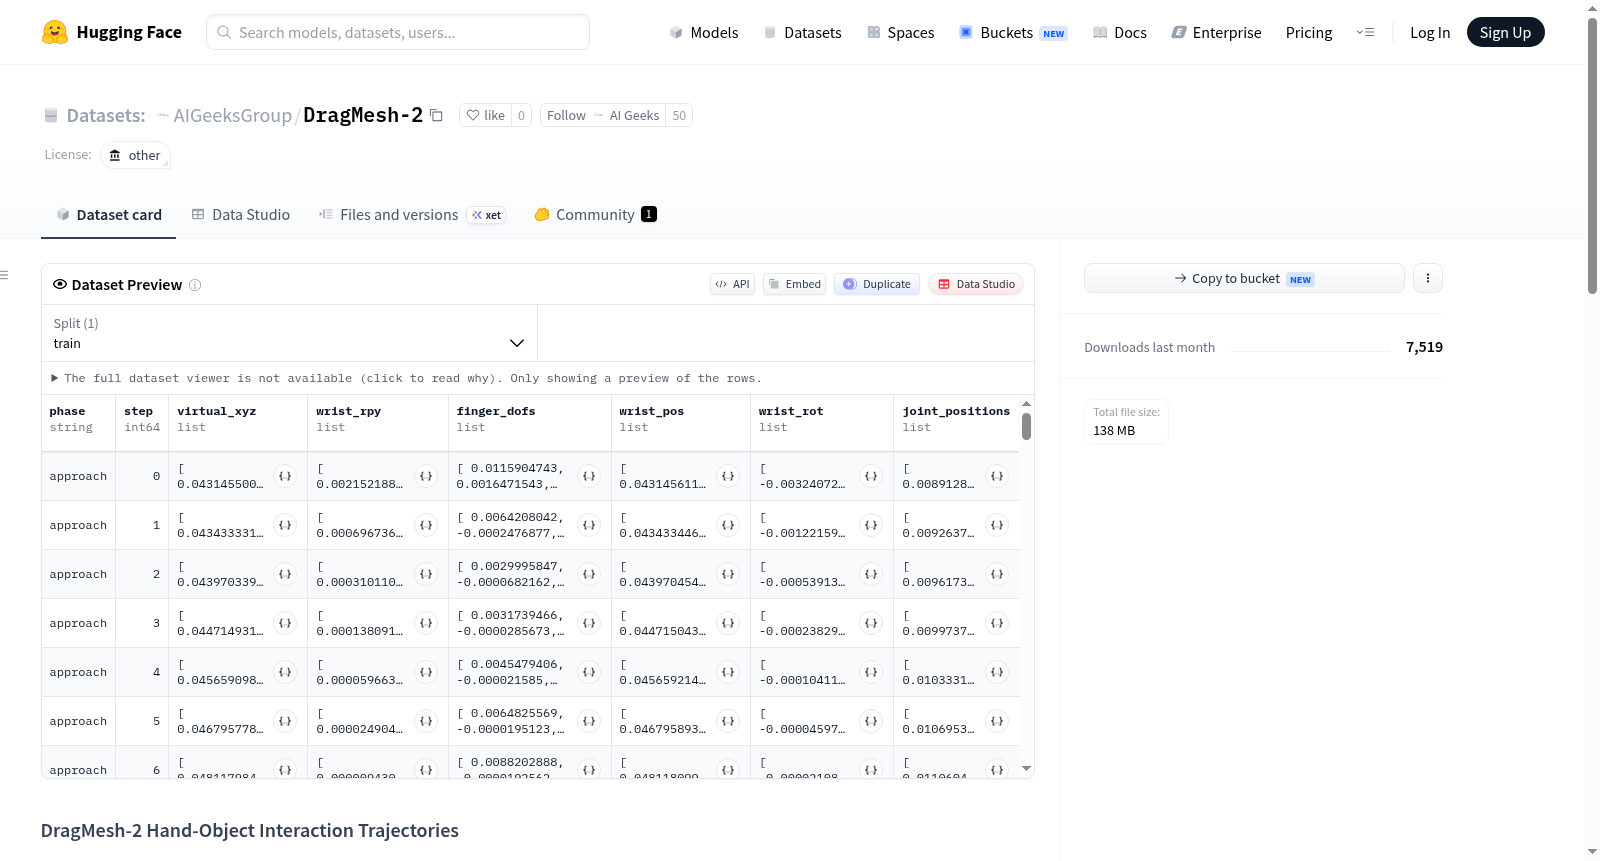1600x861 pixels.
Task: Expand wrist_pos cell in step 4 row
Action: [728, 672]
